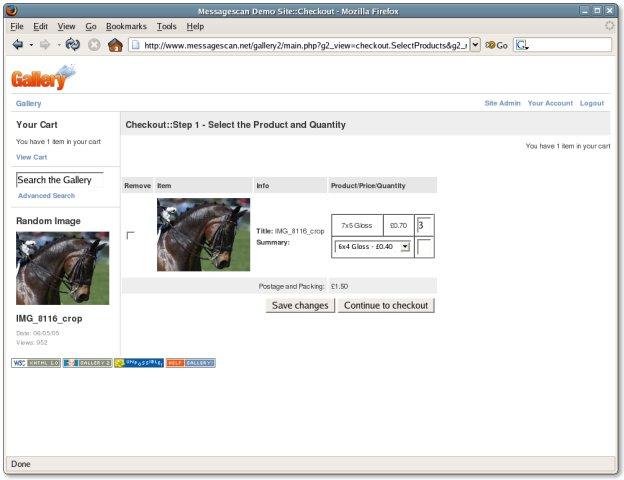This screenshot has width=624, height=480.
Task: Click the Firefox icon in title bar
Action: (x=12, y=10)
